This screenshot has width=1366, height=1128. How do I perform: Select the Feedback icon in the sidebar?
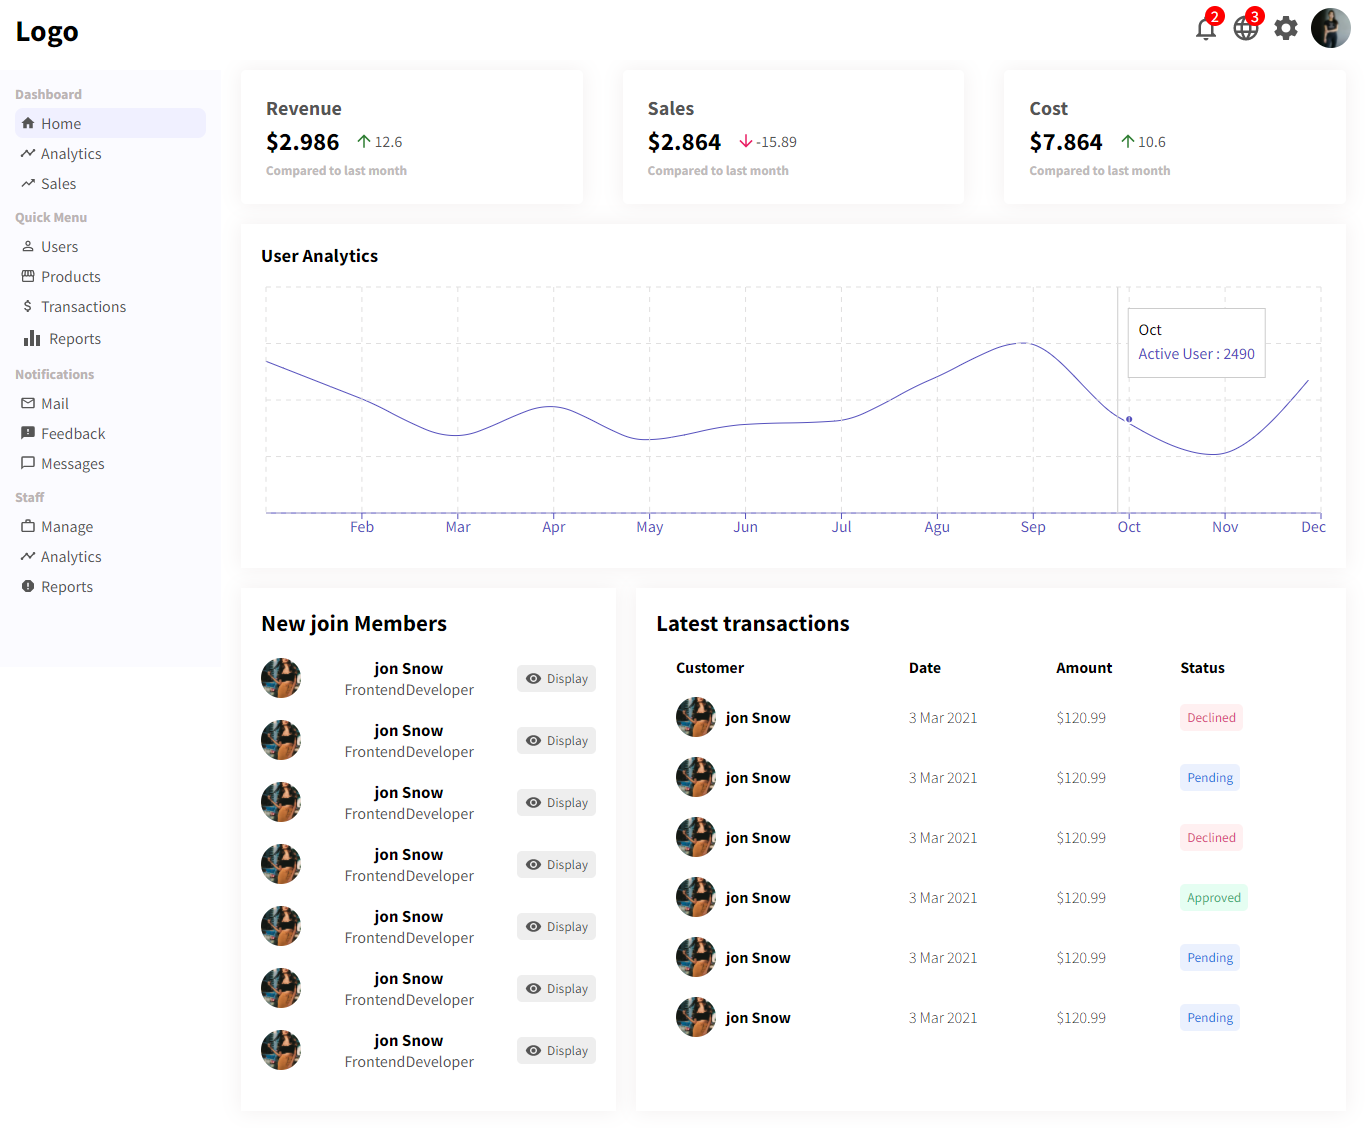28,433
